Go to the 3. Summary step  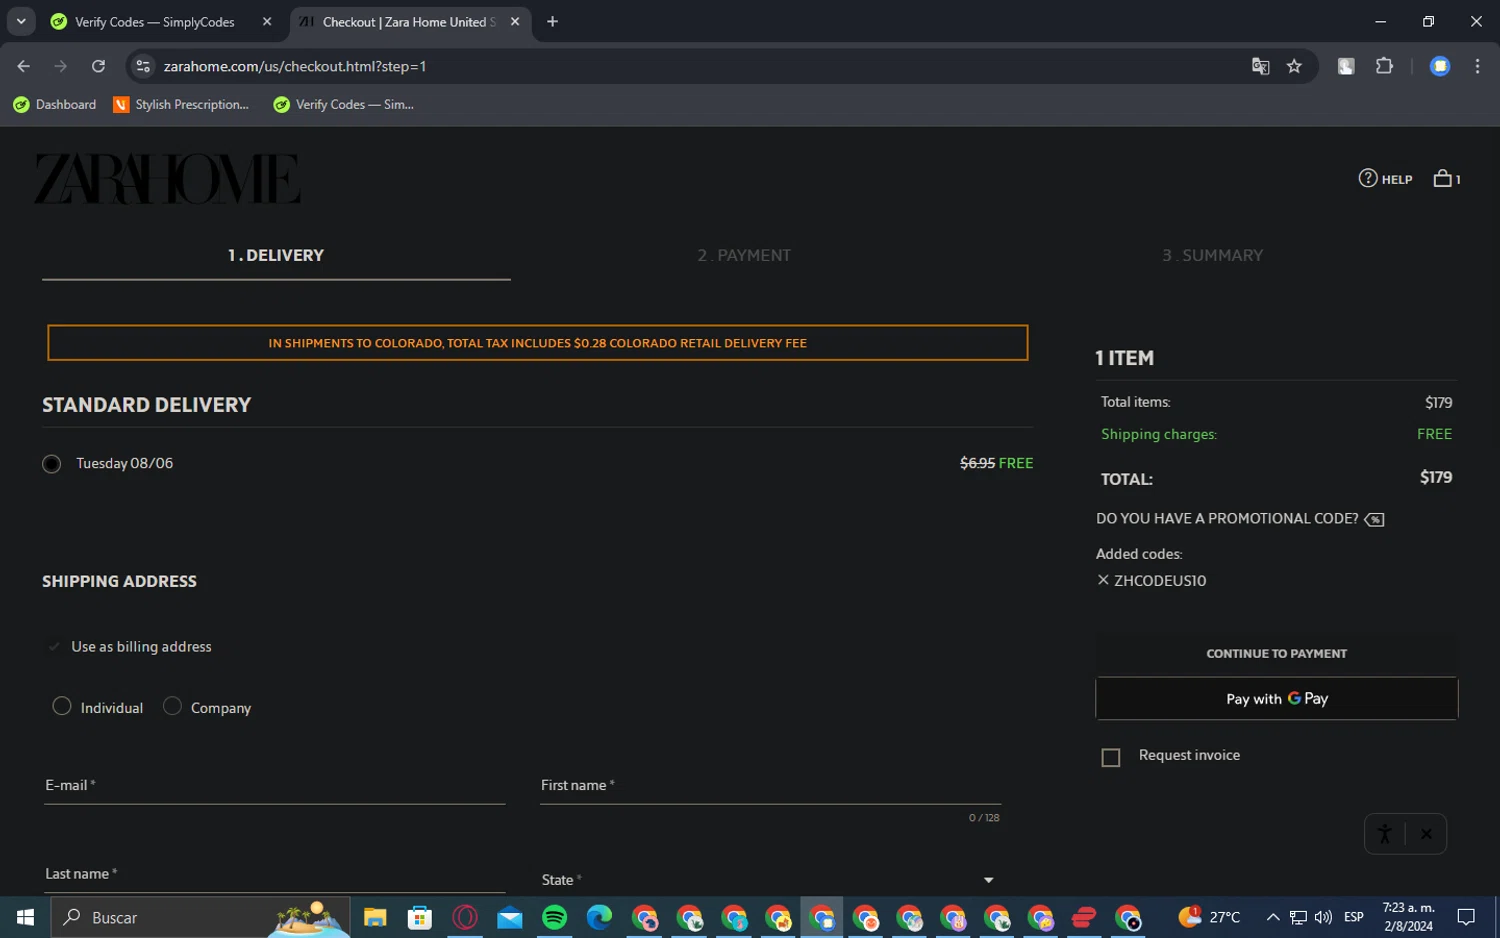tap(1212, 256)
